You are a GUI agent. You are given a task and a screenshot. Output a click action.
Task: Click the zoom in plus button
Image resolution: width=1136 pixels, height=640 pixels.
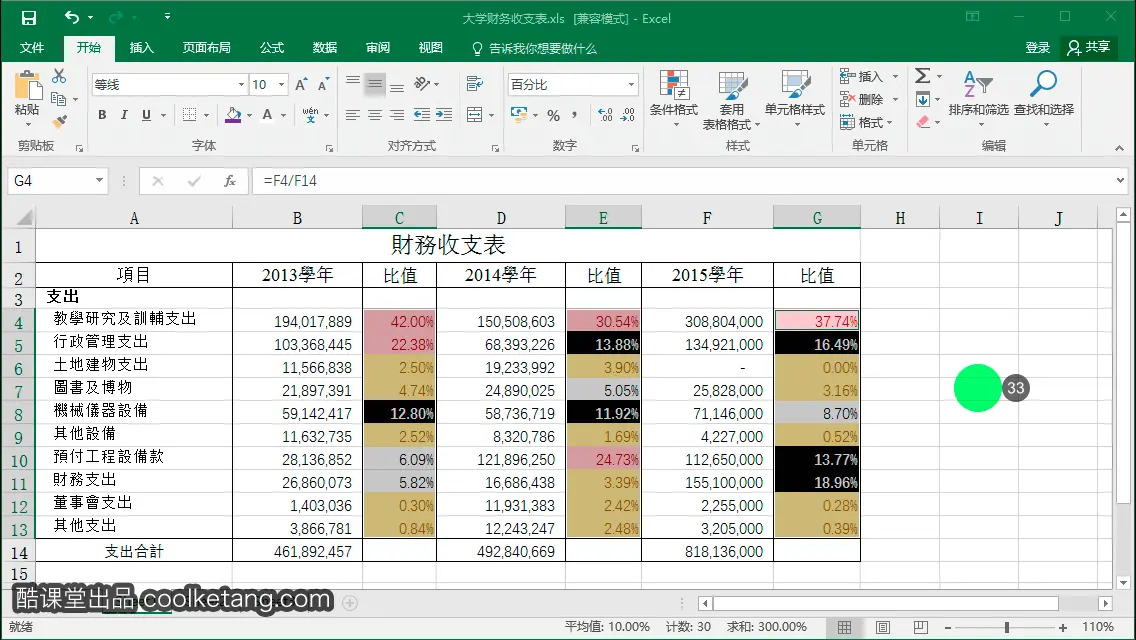1063,628
